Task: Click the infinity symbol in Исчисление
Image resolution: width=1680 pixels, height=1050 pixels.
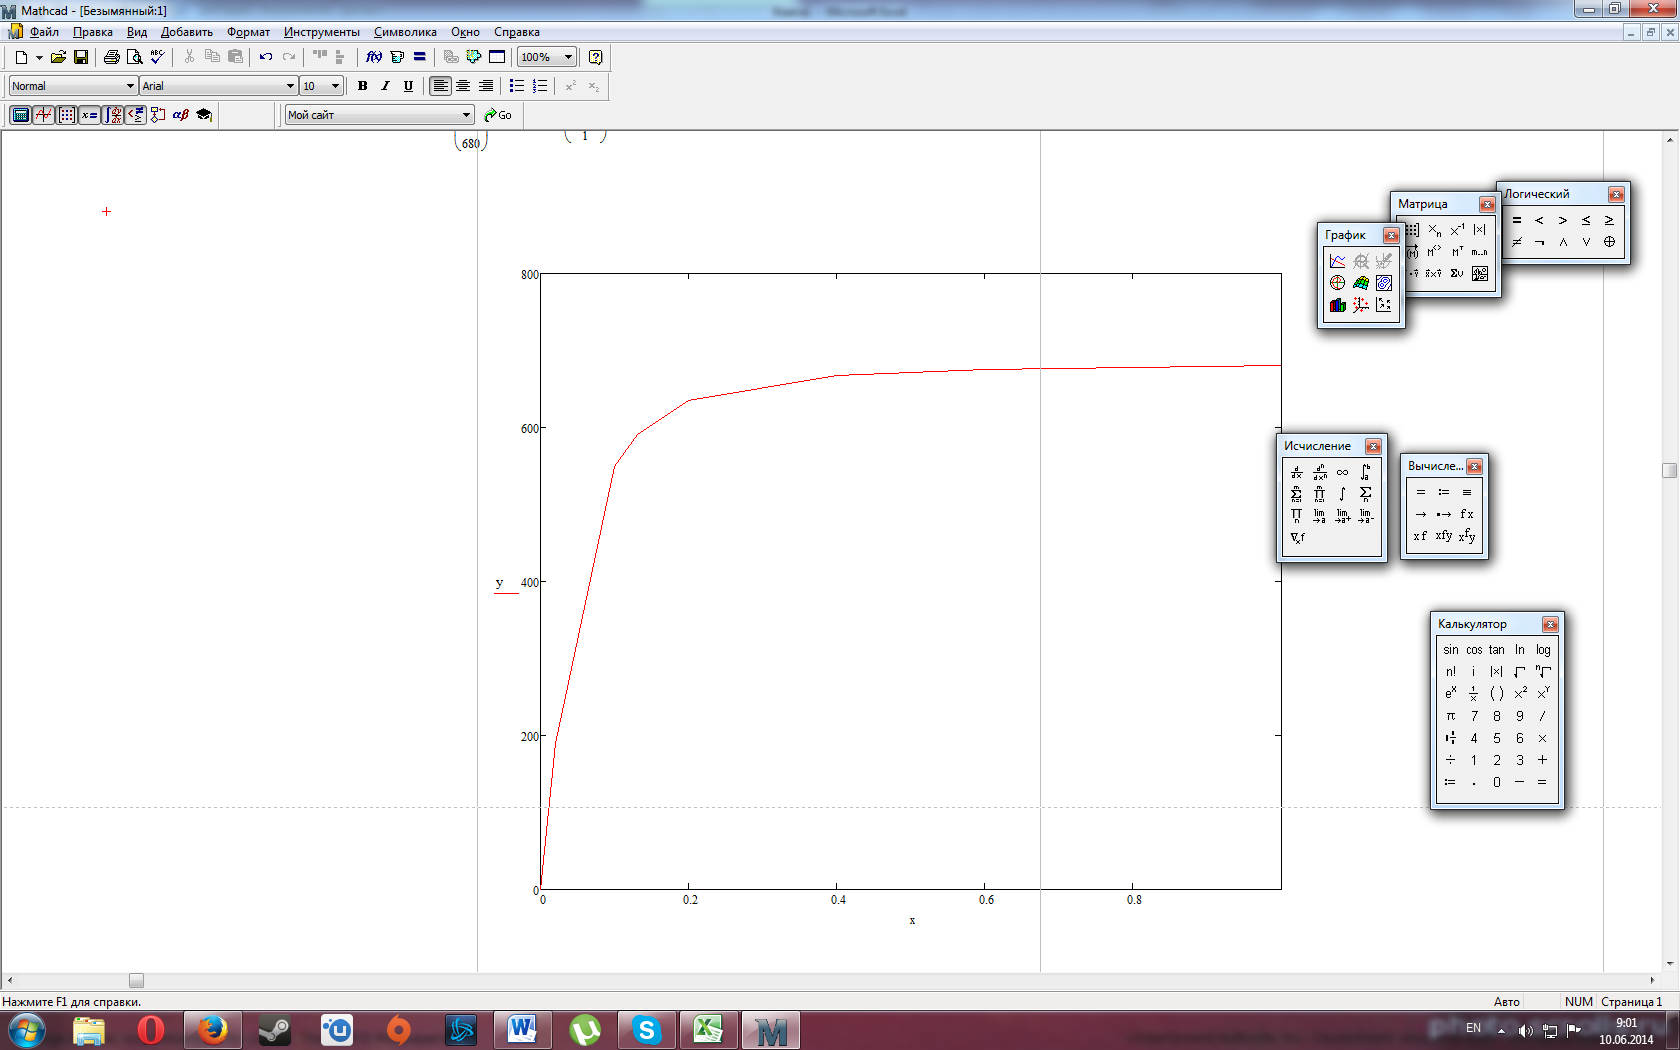Action: [1342, 472]
